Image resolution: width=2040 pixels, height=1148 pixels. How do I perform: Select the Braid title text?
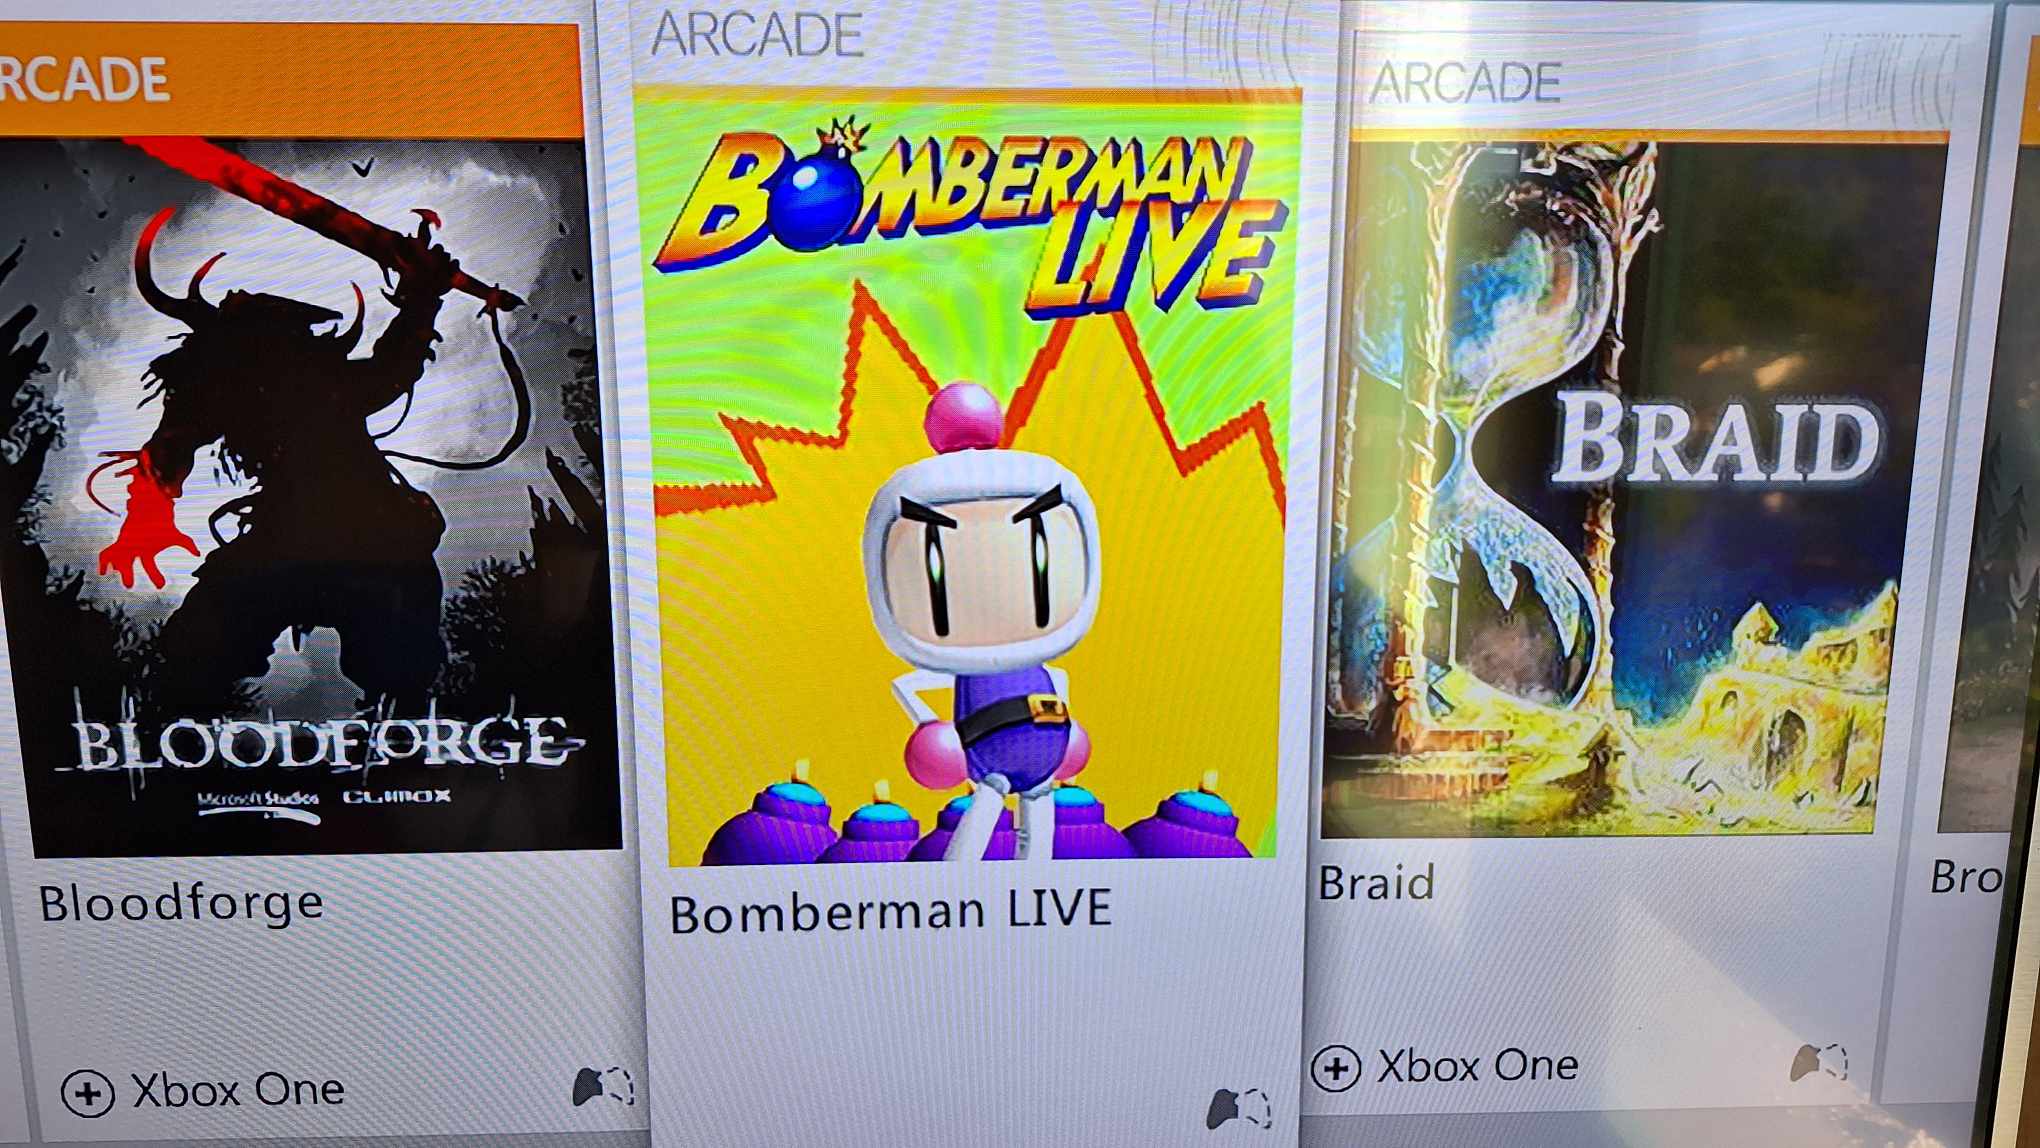1376,883
